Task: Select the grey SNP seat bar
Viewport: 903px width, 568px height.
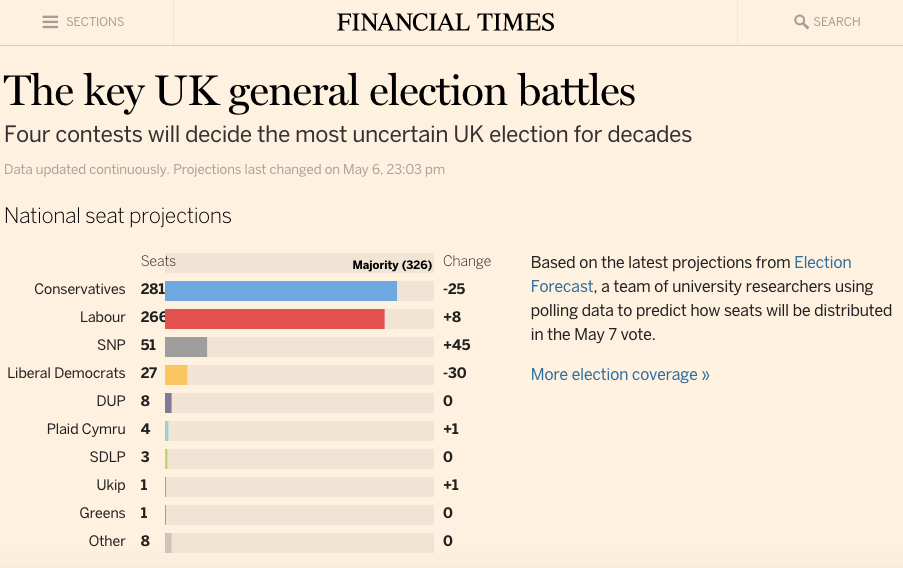Action: (186, 346)
